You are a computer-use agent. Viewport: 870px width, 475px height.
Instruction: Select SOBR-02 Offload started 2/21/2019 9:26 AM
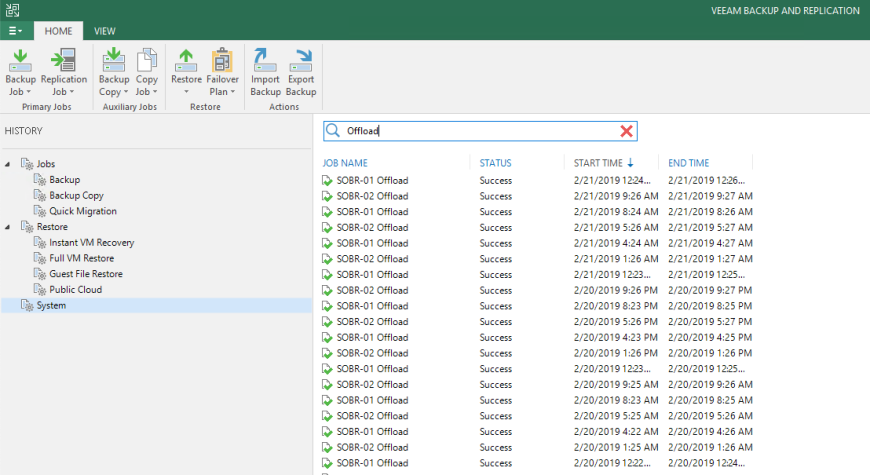click(x=537, y=196)
